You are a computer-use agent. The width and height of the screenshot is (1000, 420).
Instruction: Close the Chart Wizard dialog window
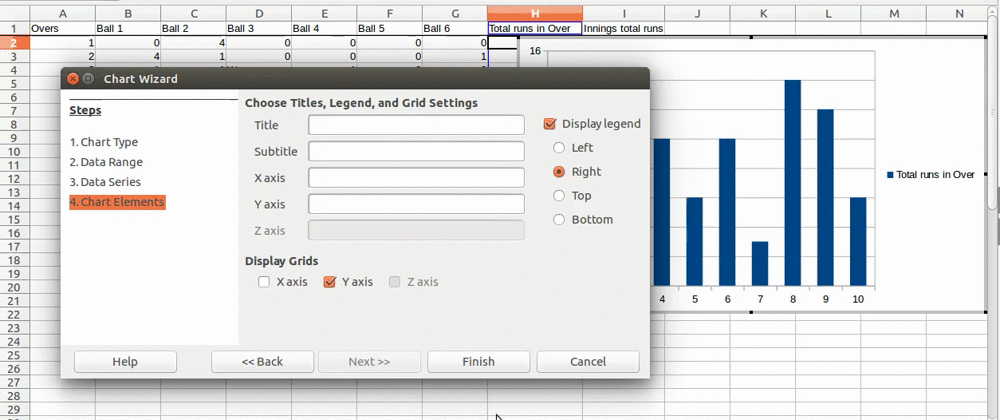coord(73,78)
